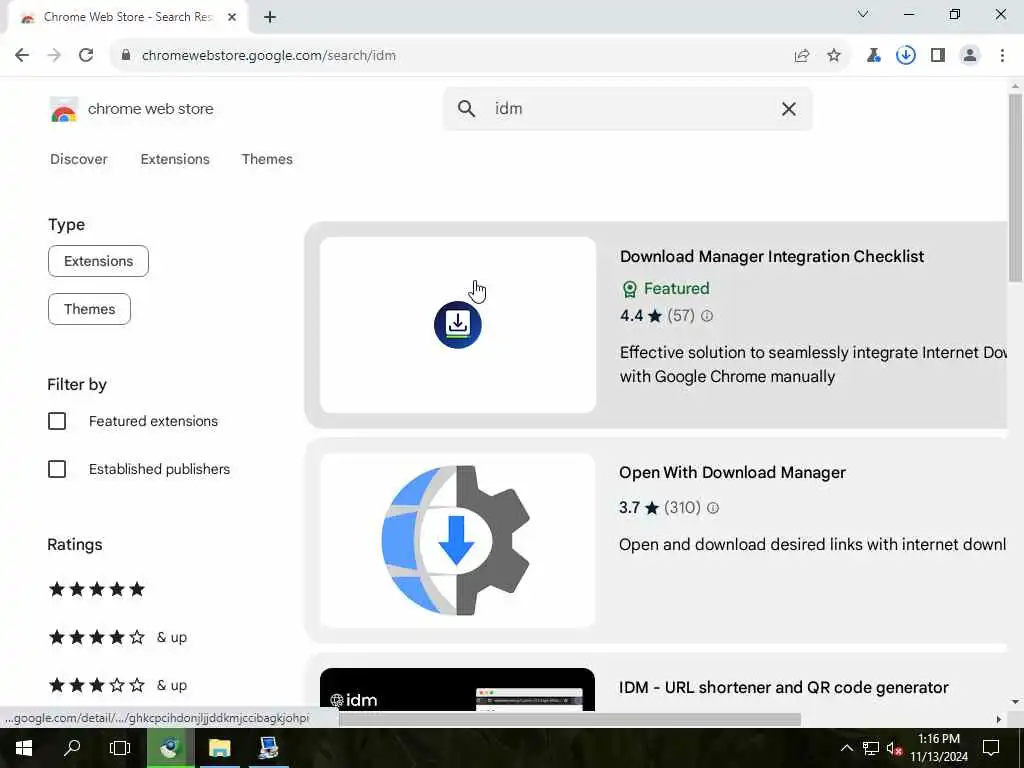Click the 3.7 rating text
Image resolution: width=1024 pixels, height=768 pixels.
tap(630, 508)
